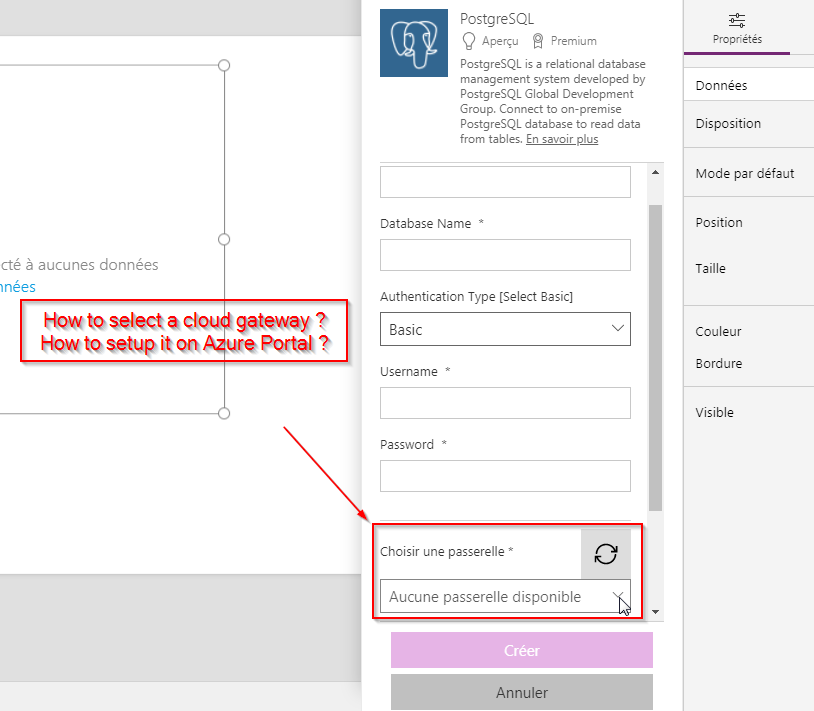814x711 pixels.
Task: Select the Données property
Action: (721, 86)
